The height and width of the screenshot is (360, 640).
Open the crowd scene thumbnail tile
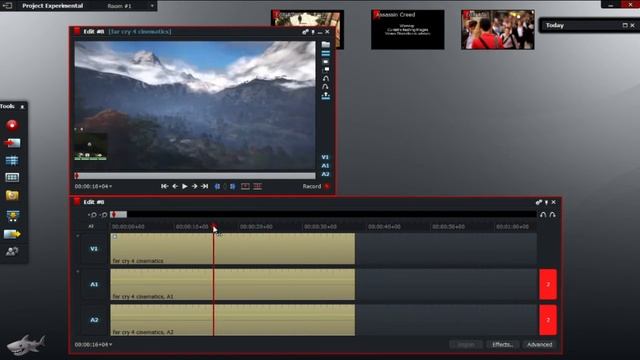498,29
